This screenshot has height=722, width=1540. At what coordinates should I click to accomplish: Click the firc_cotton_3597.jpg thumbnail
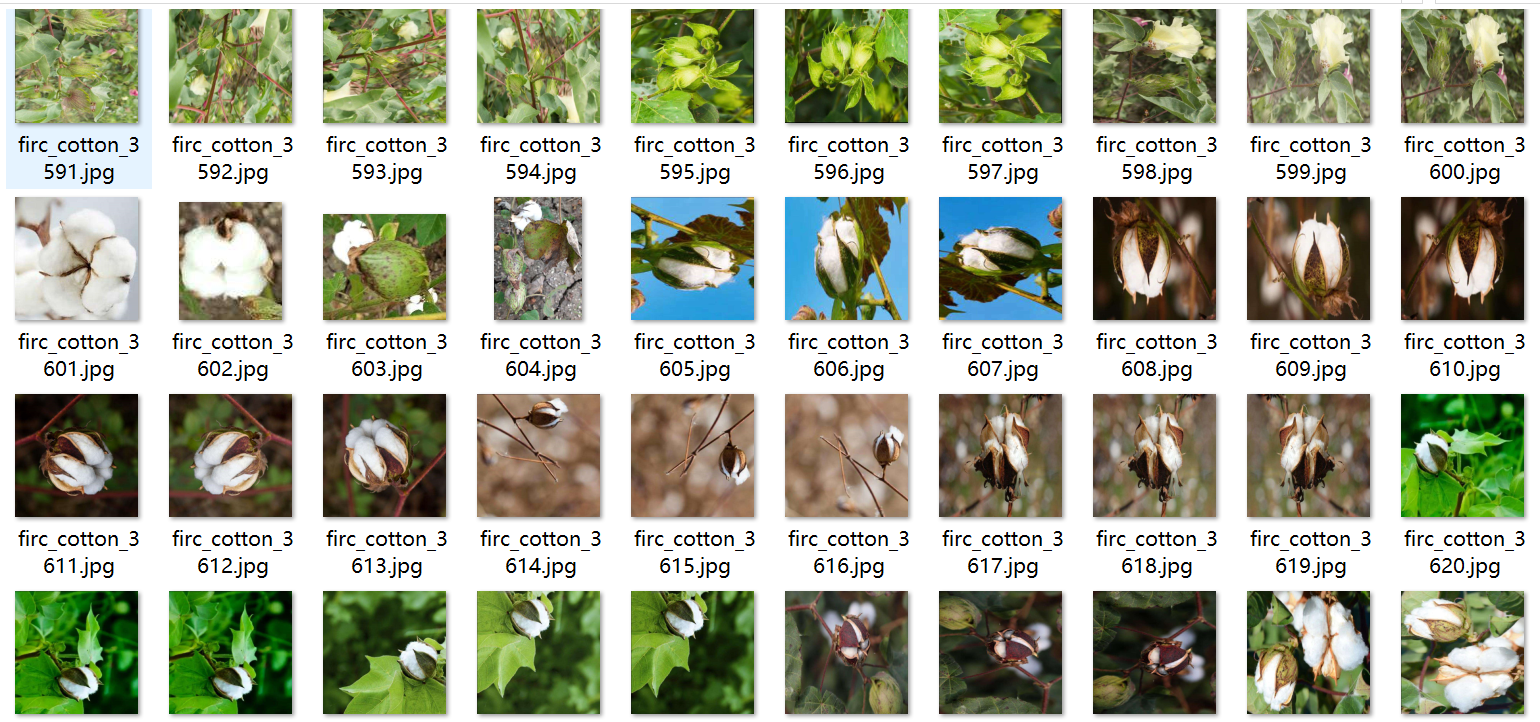pos(1001,66)
